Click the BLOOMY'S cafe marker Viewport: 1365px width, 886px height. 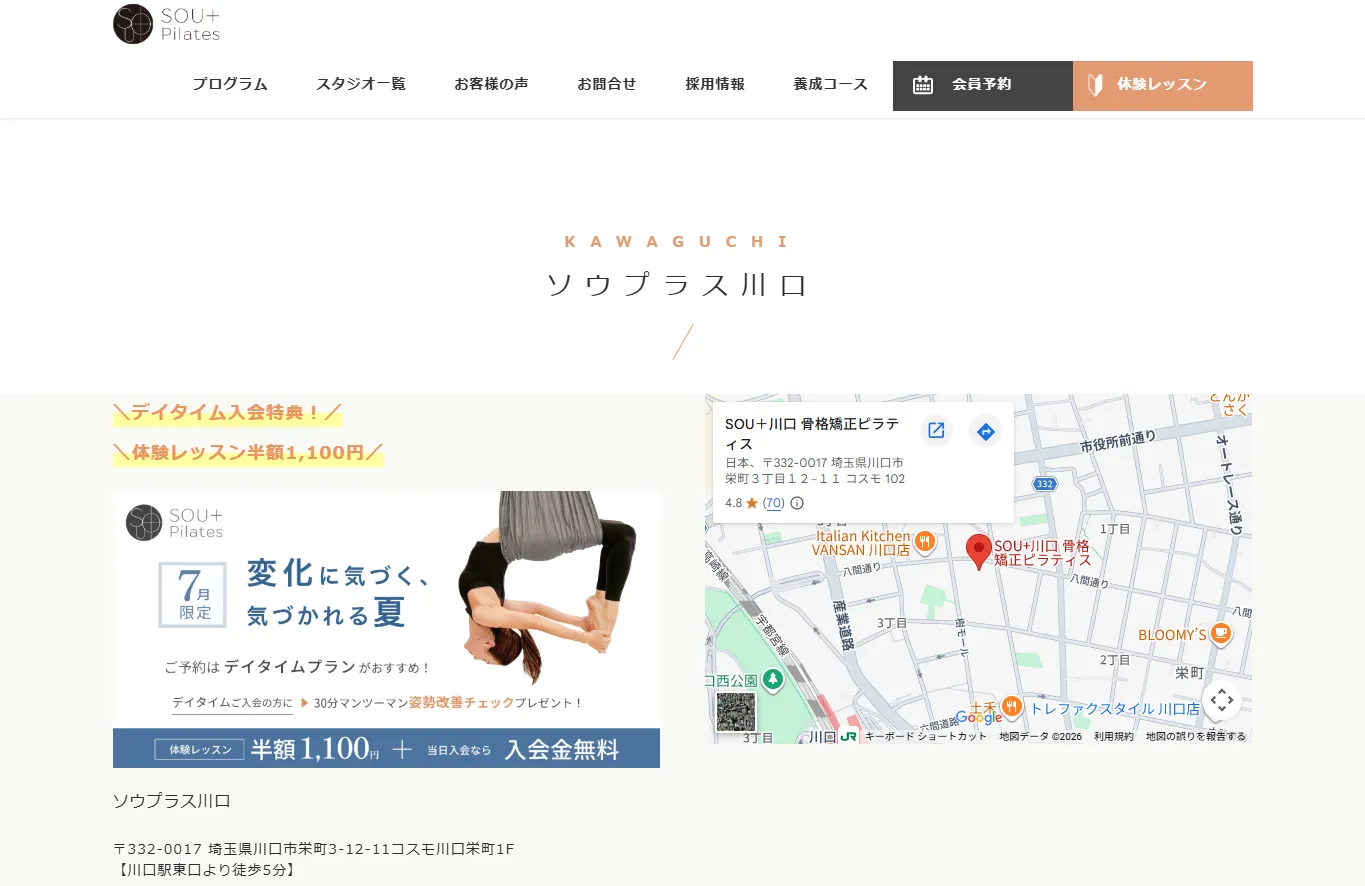pyautogui.click(x=1220, y=633)
